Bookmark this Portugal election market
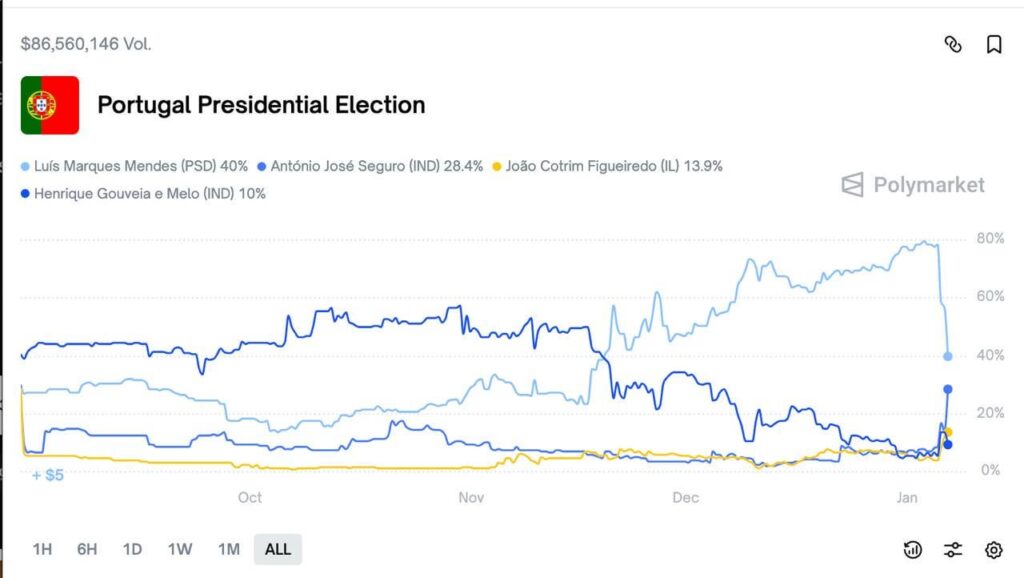This screenshot has width=1024, height=578. [x=994, y=44]
